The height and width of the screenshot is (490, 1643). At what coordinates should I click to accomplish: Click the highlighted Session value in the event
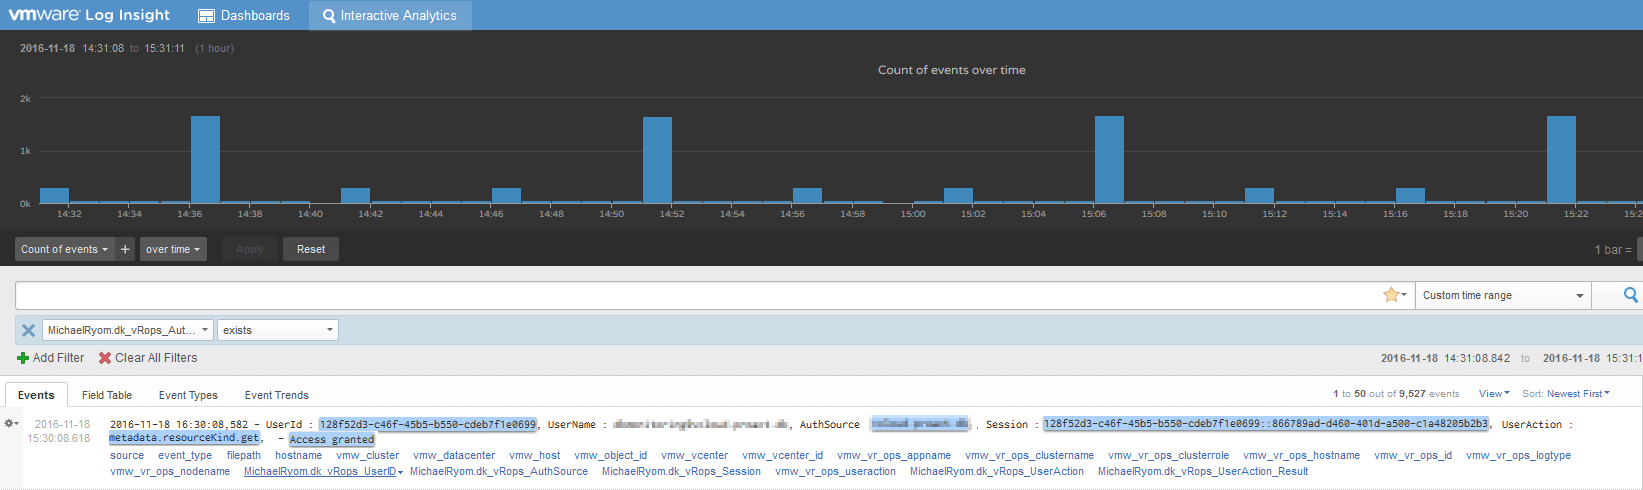click(x=1266, y=424)
